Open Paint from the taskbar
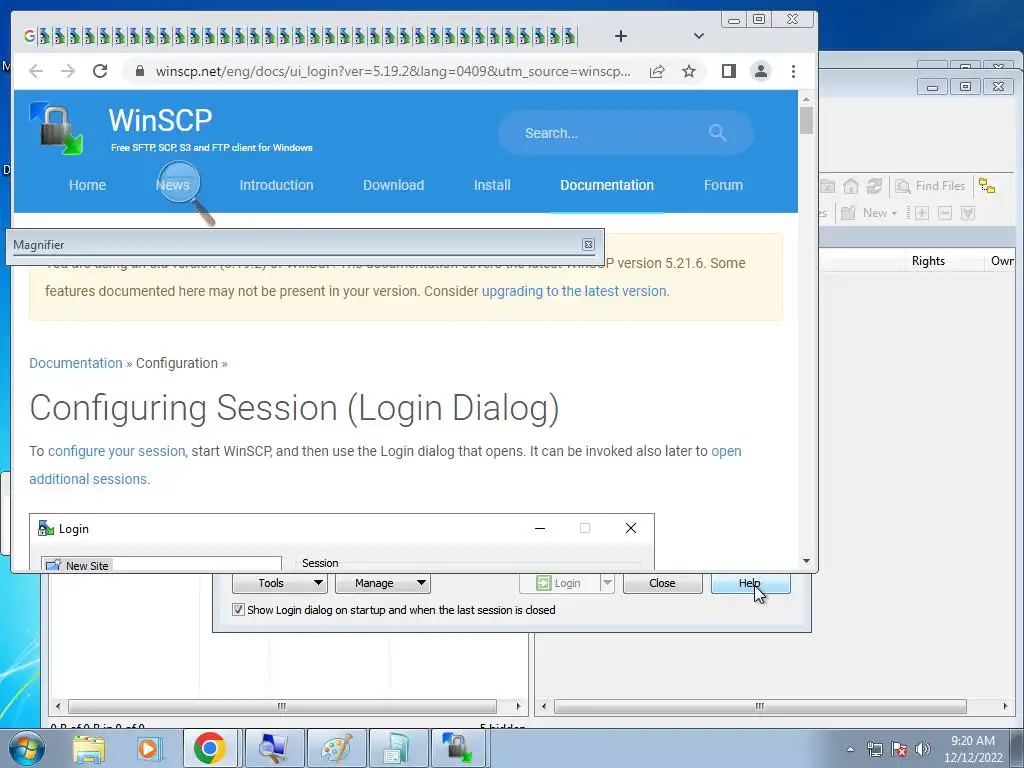Screen dimensions: 1024x768 coord(336,748)
